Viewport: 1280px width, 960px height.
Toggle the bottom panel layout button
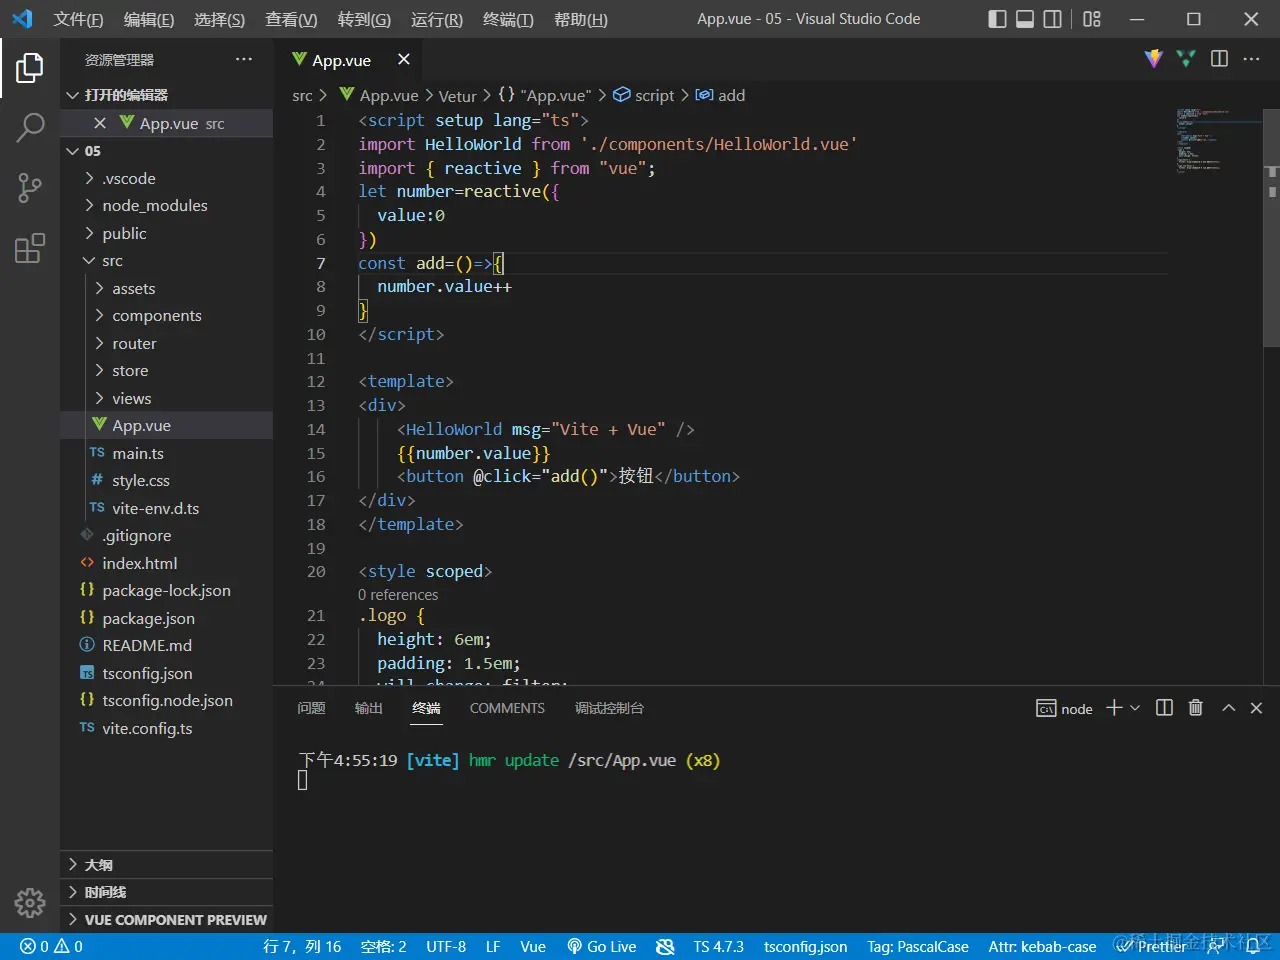[x=1025, y=19]
